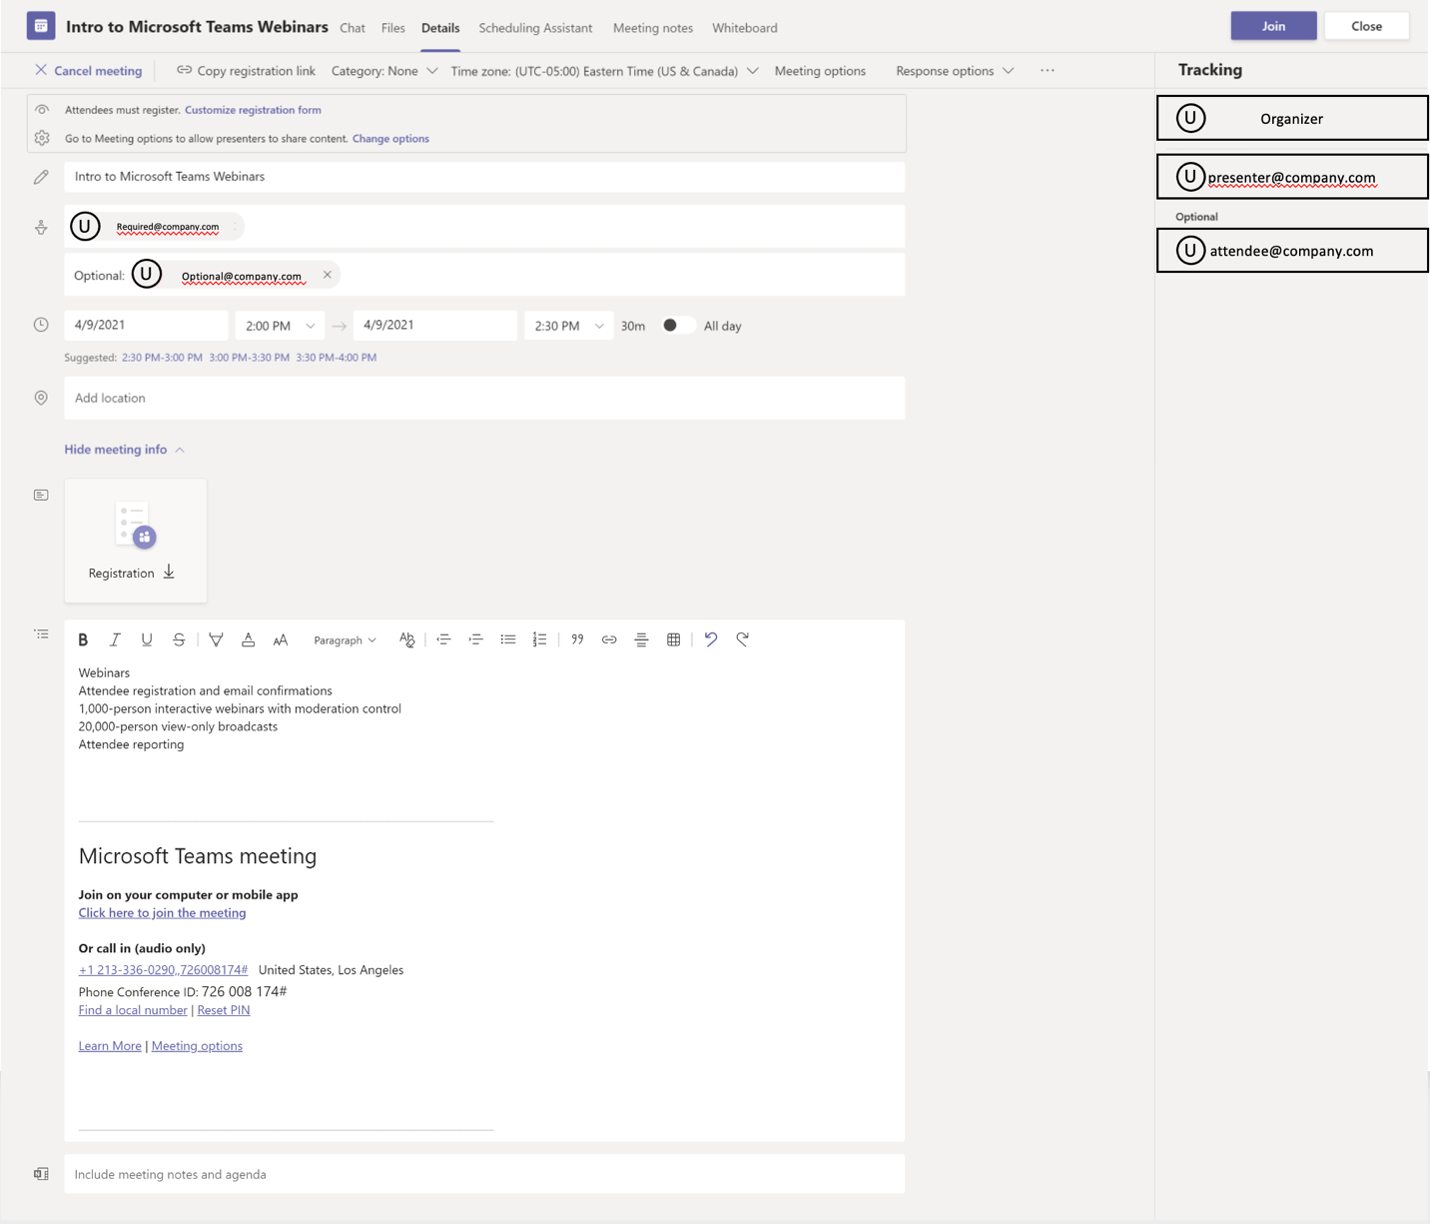This screenshot has height=1228, width=1430.
Task: Open the Category: None dropdown
Action: 385,71
